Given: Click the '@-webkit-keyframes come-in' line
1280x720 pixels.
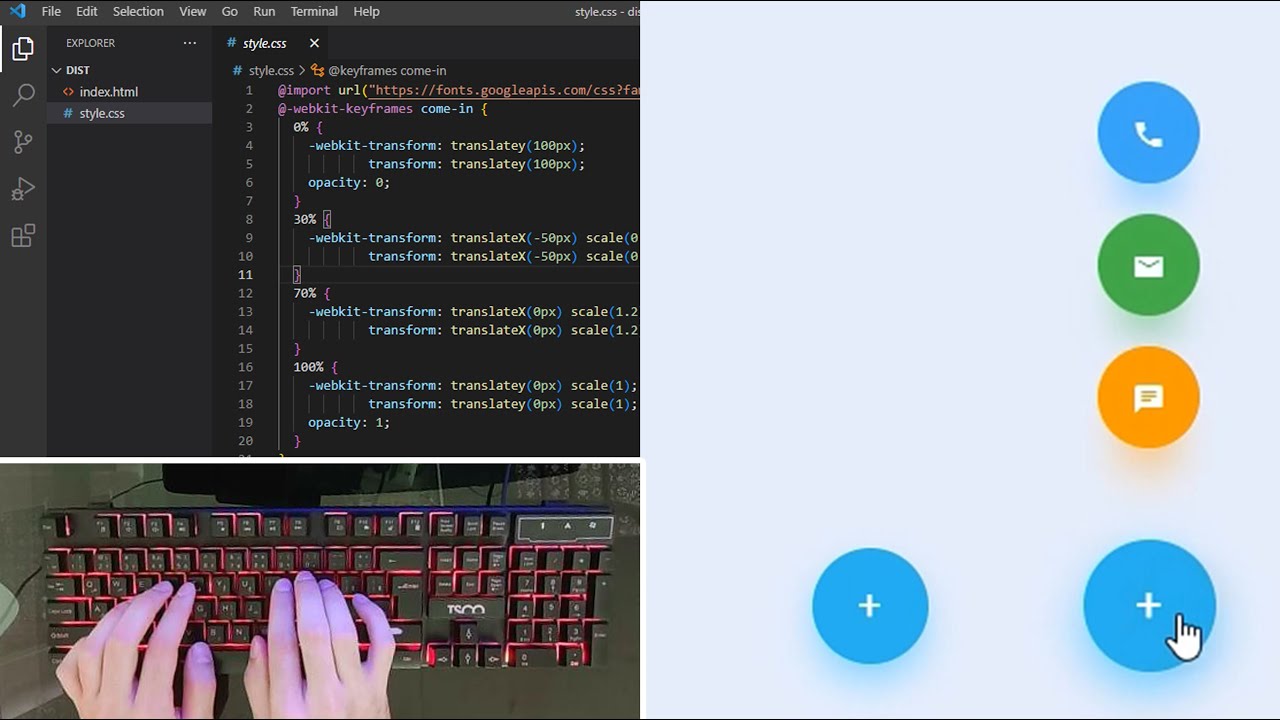Looking at the screenshot, I should pyautogui.click(x=382, y=108).
